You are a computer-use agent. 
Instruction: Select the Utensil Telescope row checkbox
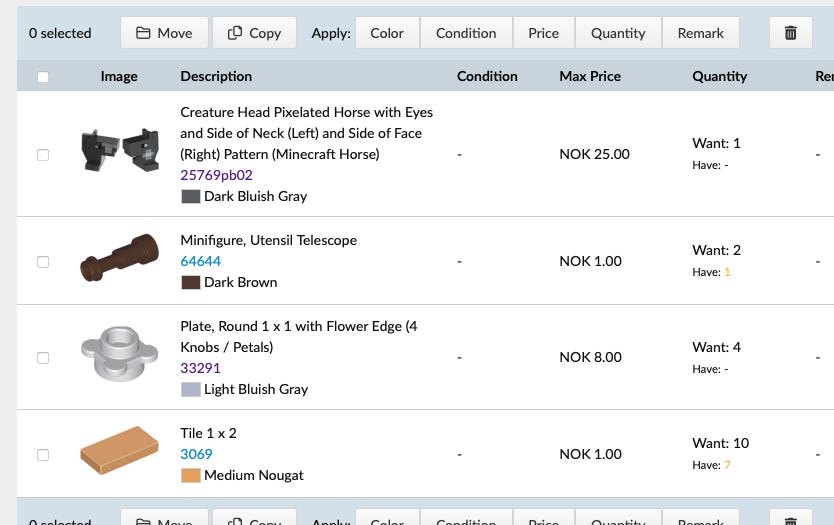(43, 262)
